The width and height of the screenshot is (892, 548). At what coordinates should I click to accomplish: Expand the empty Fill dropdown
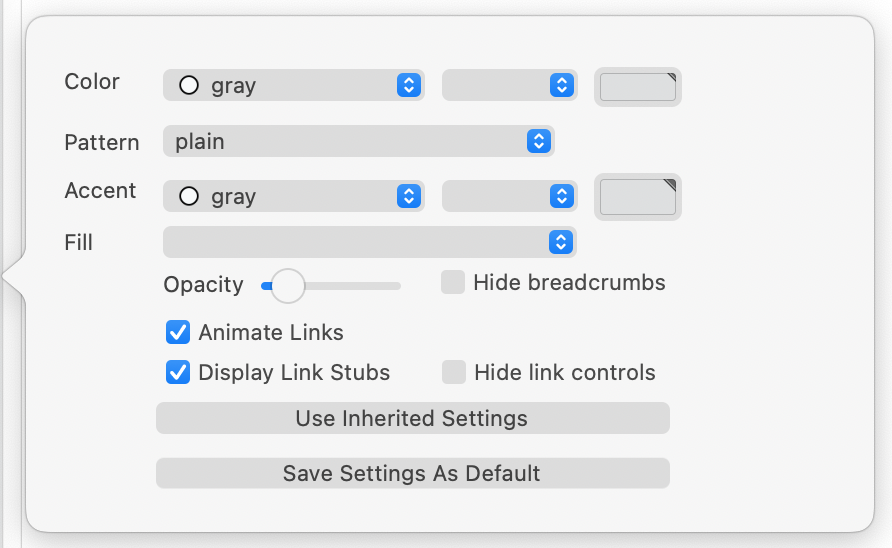pos(369,242)
